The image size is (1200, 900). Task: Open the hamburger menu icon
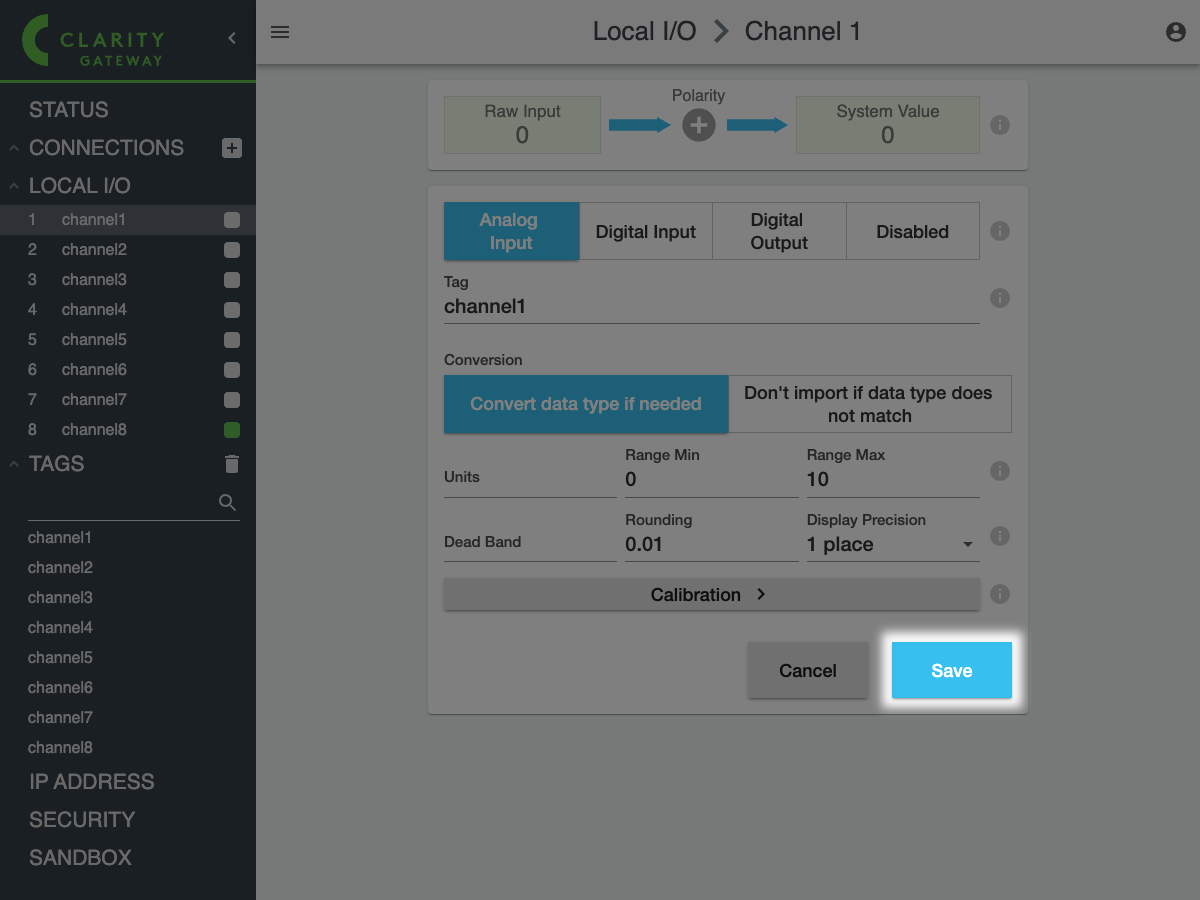click(x=280, y=32)
